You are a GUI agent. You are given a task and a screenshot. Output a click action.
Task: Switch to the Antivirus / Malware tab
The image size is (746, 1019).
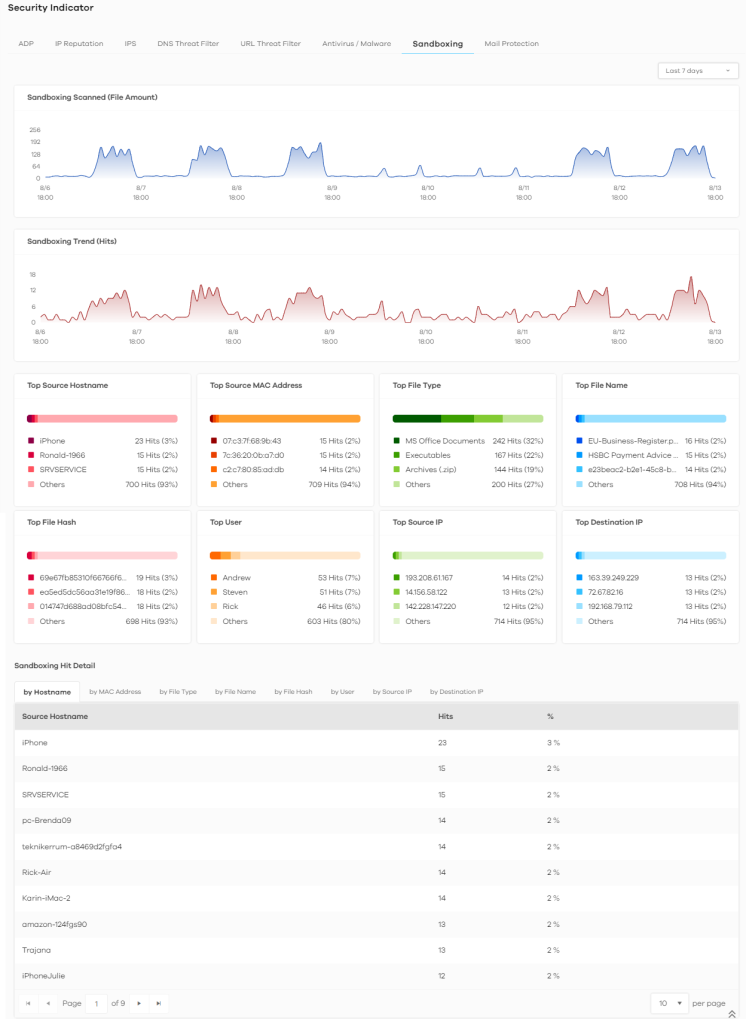pos(356,44)
